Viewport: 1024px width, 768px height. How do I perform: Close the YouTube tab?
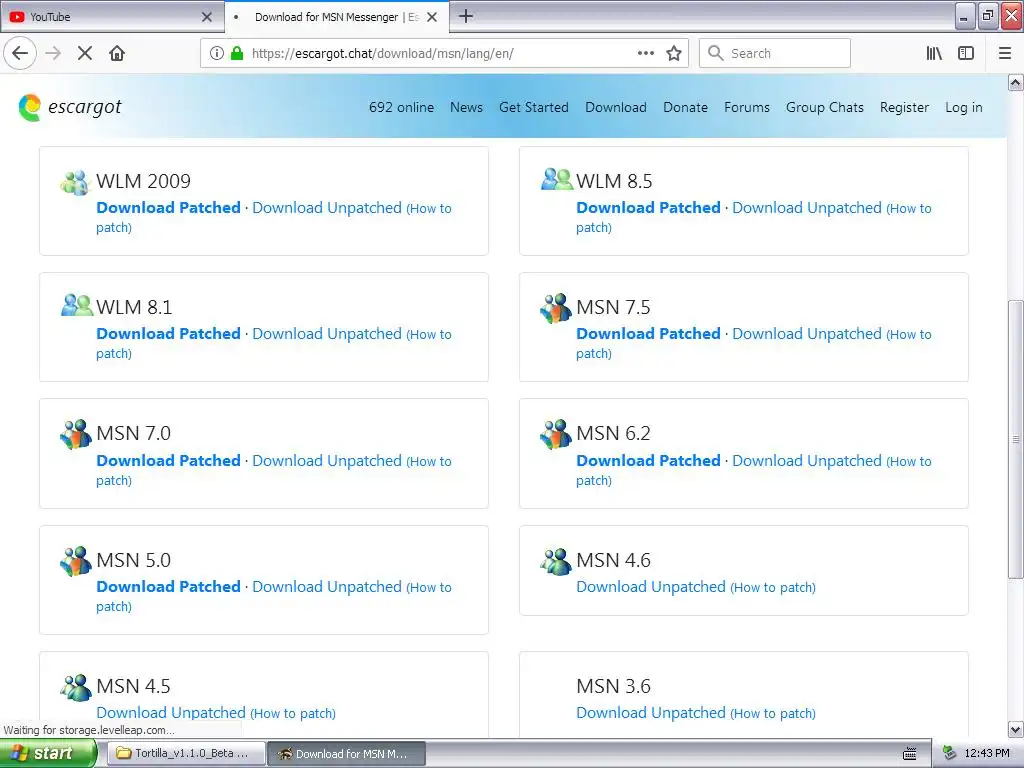[207, 17]
